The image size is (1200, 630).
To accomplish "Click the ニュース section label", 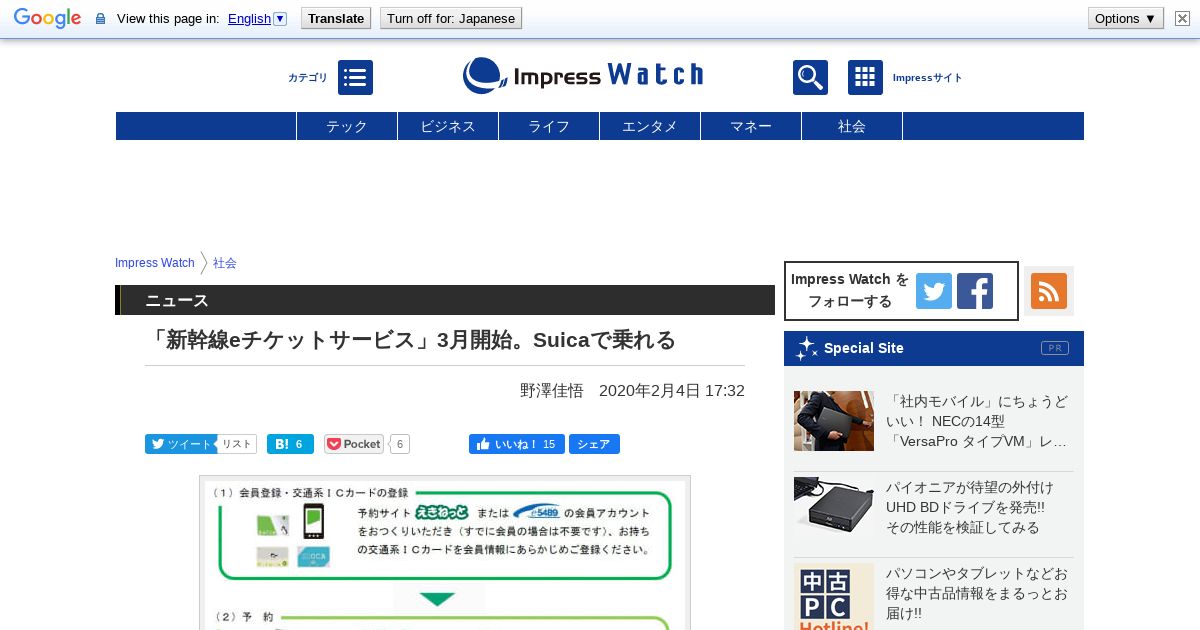I will coord(177,300).
